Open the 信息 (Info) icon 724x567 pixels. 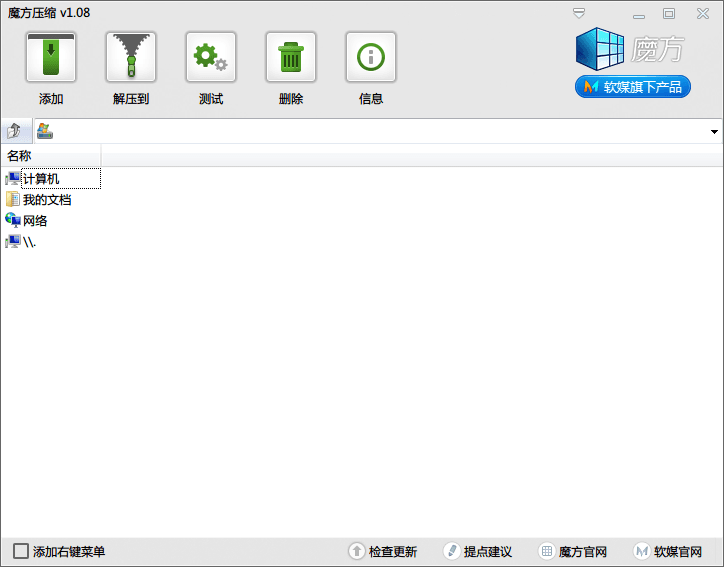(371, 57)
